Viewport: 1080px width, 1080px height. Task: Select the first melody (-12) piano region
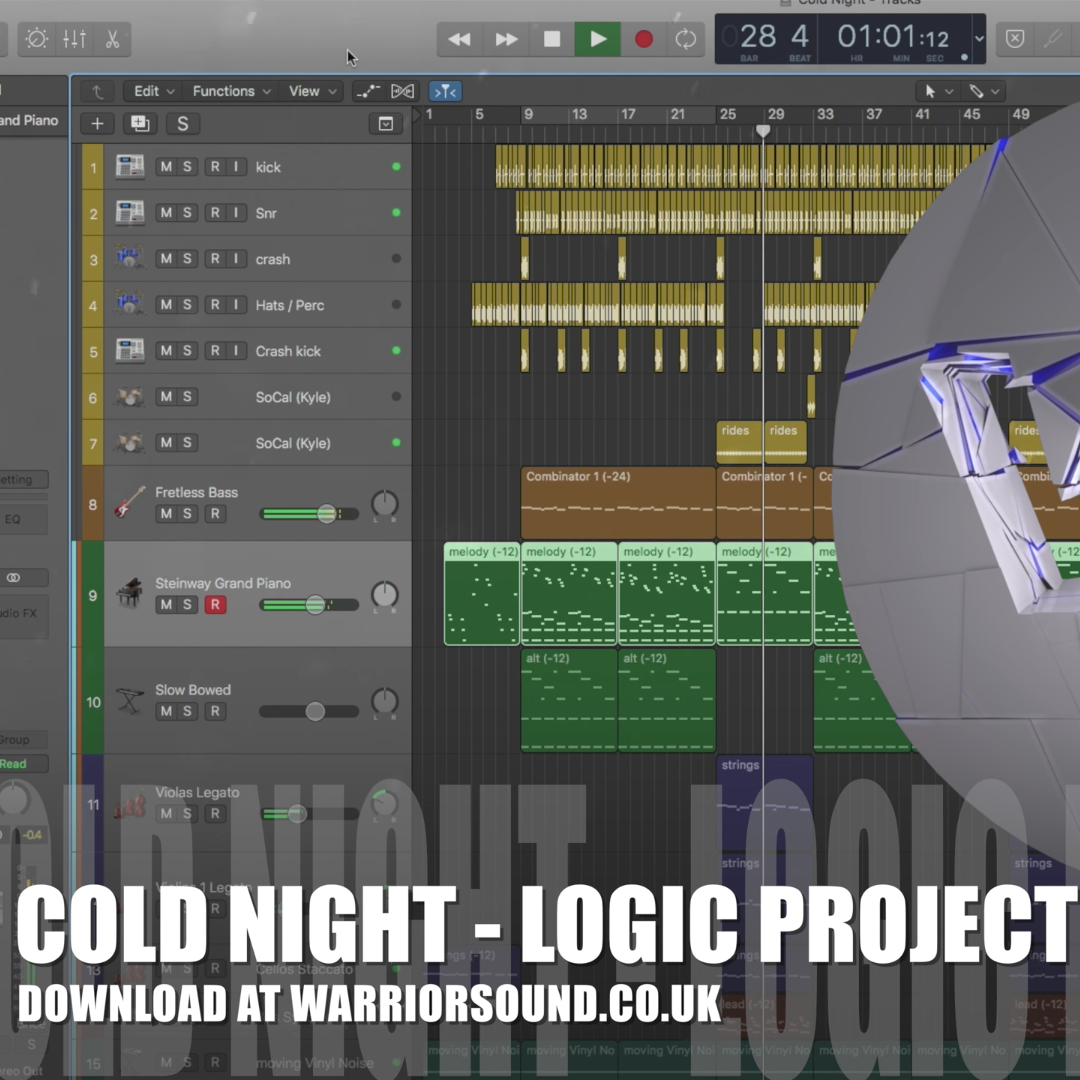point(481,594)
